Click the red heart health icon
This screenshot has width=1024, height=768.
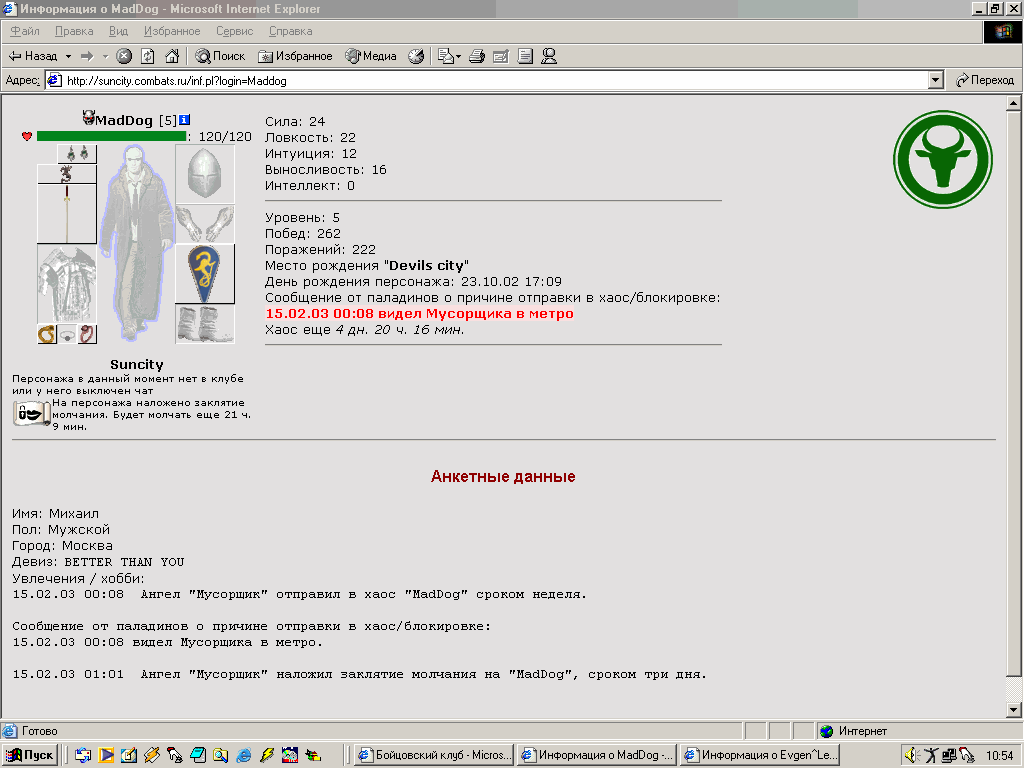coord(27,136)
